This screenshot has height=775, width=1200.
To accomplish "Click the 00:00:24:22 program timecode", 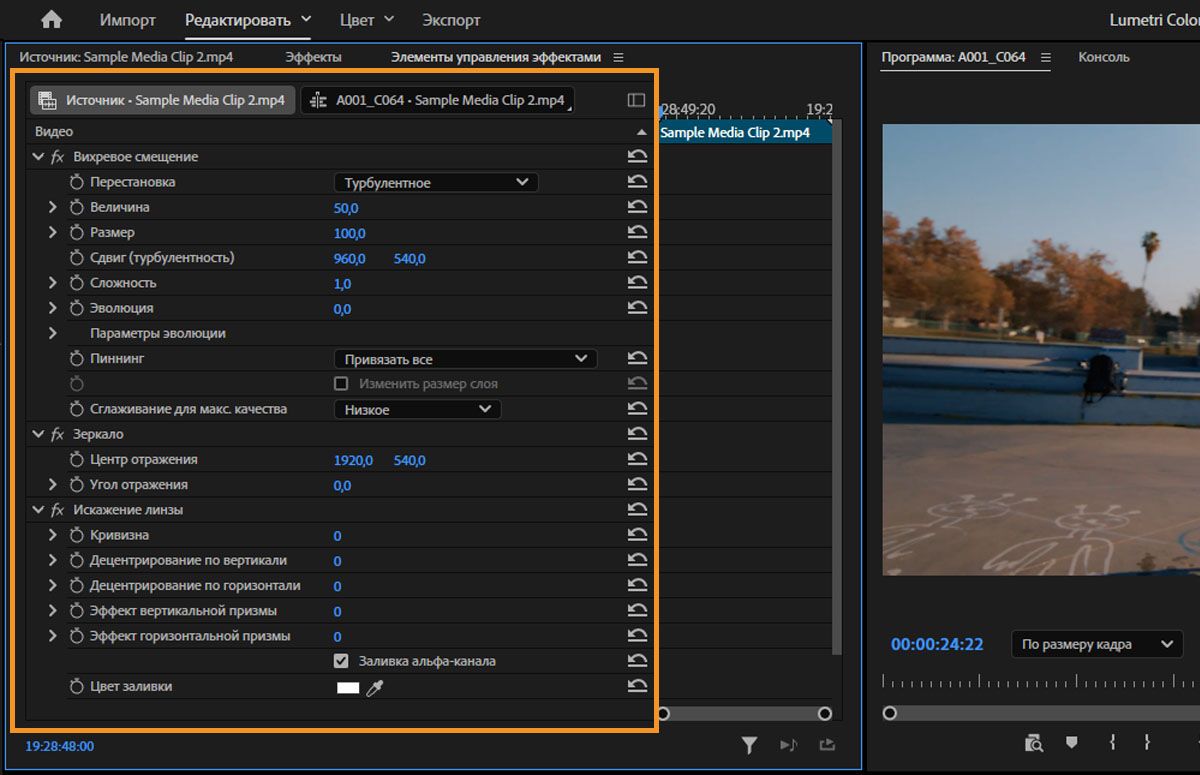I will [937, 645].
